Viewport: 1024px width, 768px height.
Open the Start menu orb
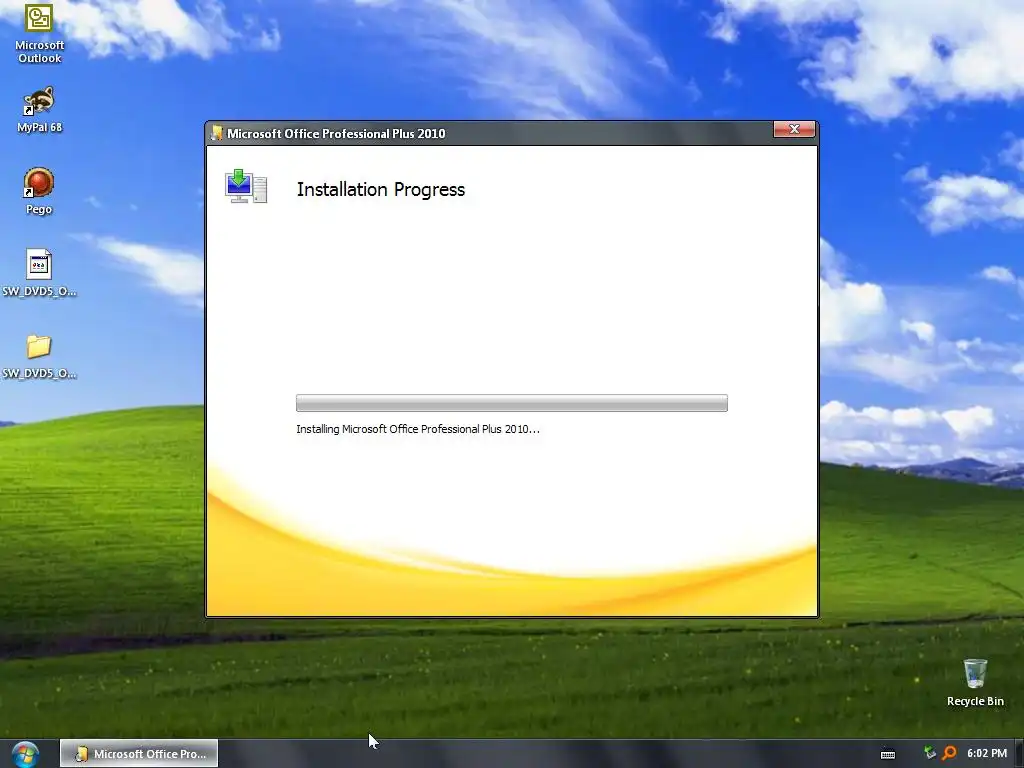click(25, 754)
